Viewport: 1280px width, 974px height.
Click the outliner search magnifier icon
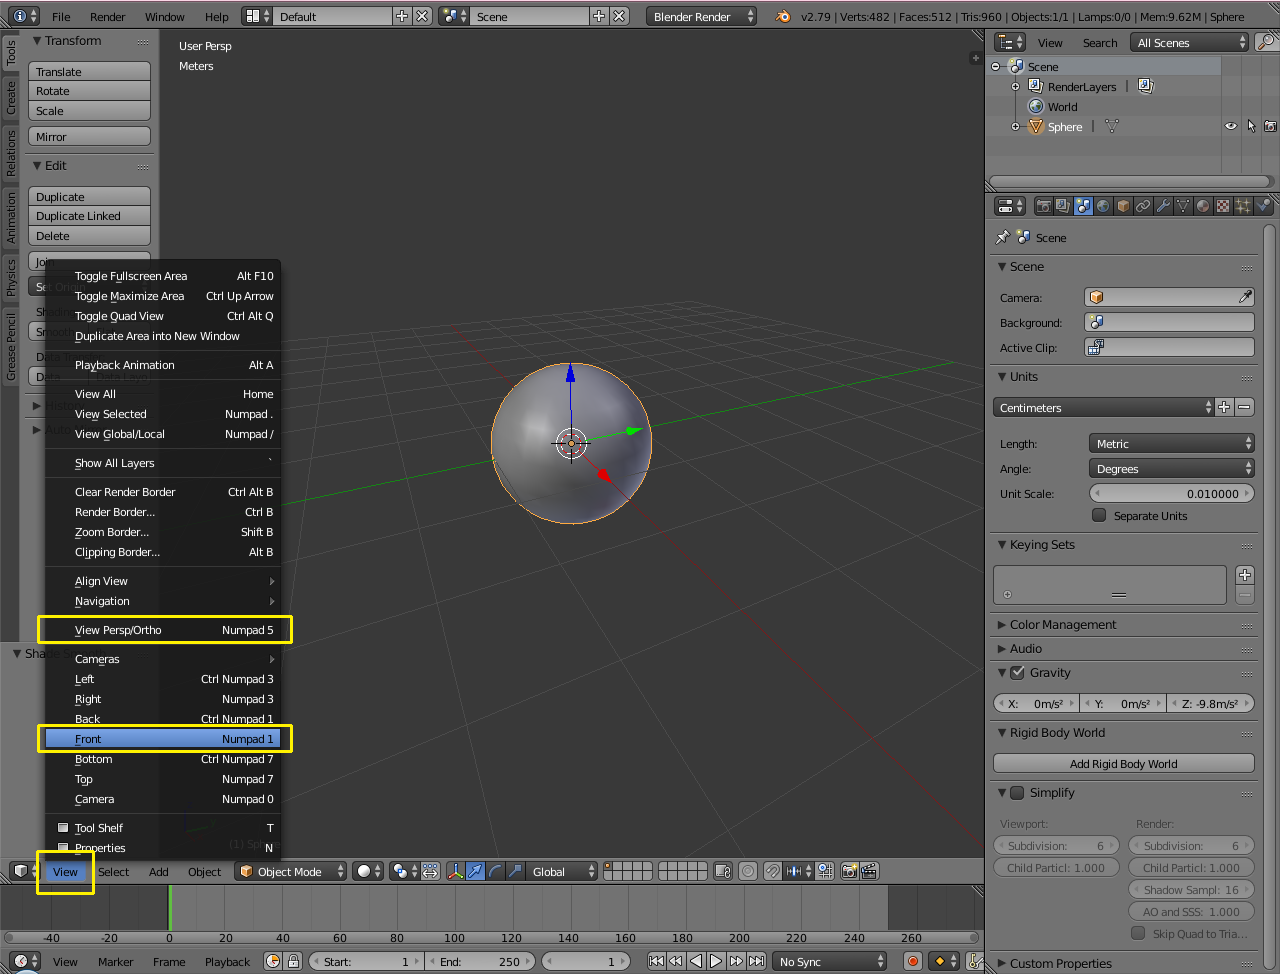1266,42
